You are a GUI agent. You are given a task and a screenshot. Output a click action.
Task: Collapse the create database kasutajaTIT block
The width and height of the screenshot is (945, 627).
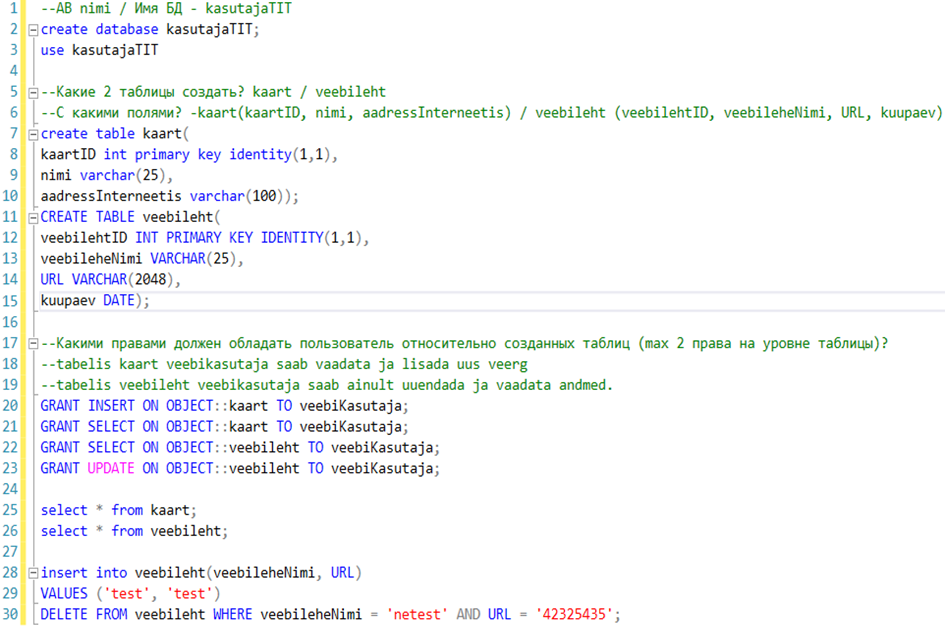click(34, 30)
